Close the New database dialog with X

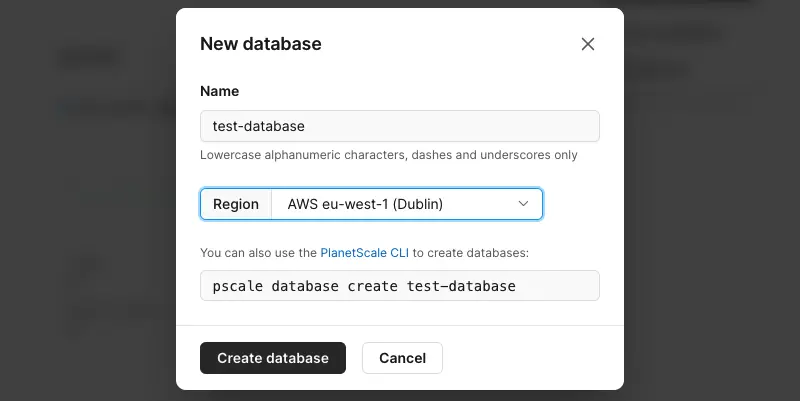[588, 44]
